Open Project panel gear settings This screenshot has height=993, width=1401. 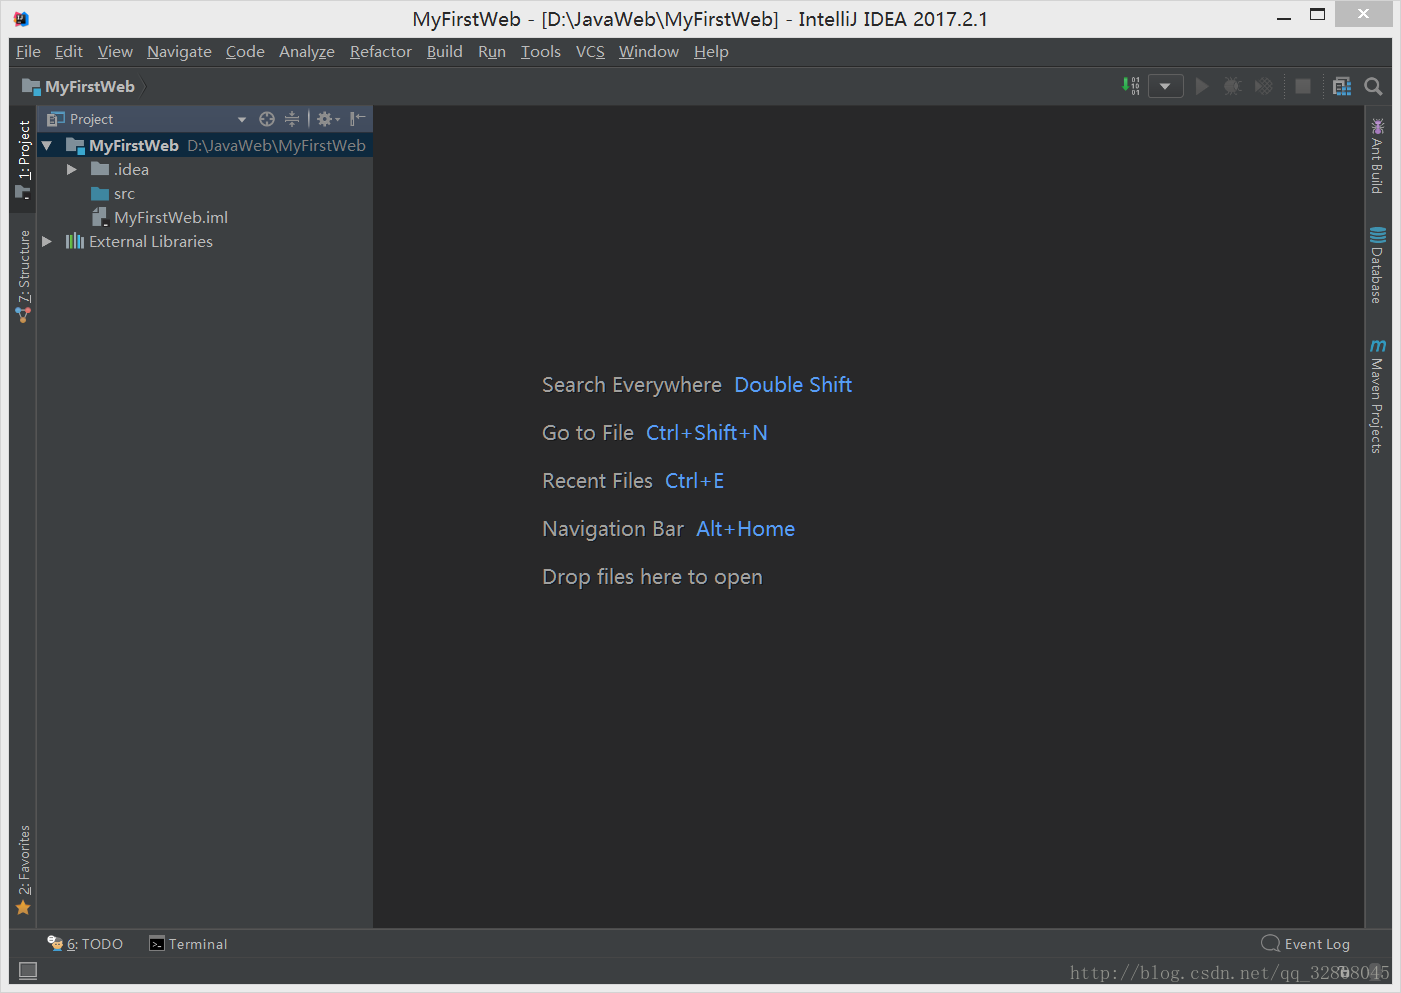pos(328,119)
